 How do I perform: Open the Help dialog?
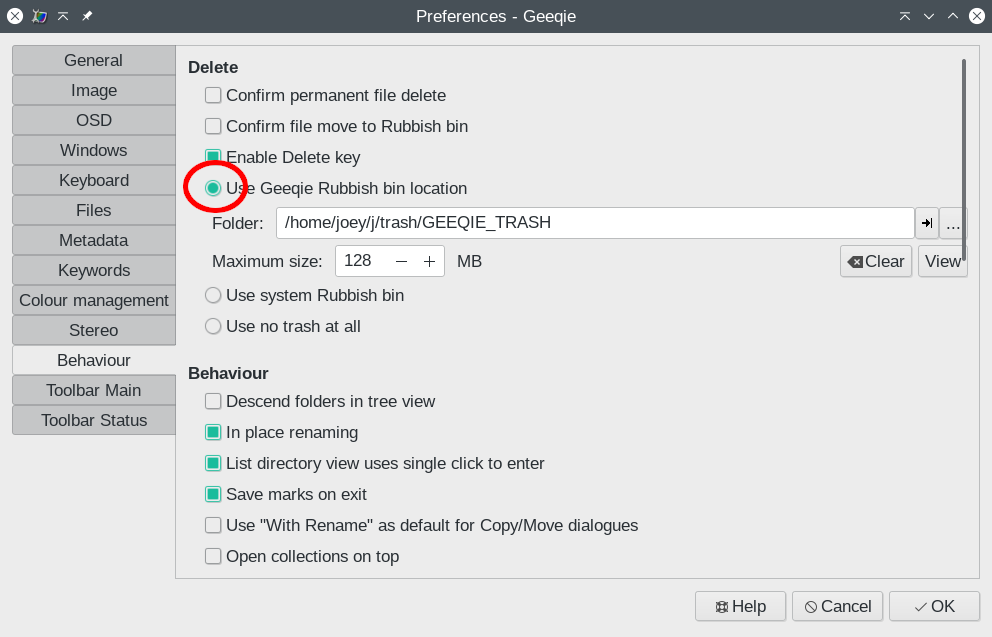point(740,605)
